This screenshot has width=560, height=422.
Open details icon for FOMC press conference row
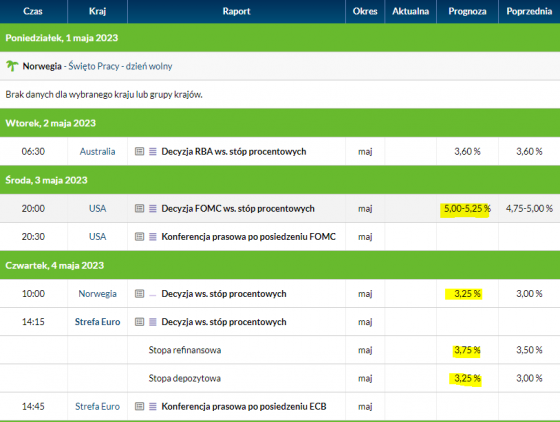point(139,236)
